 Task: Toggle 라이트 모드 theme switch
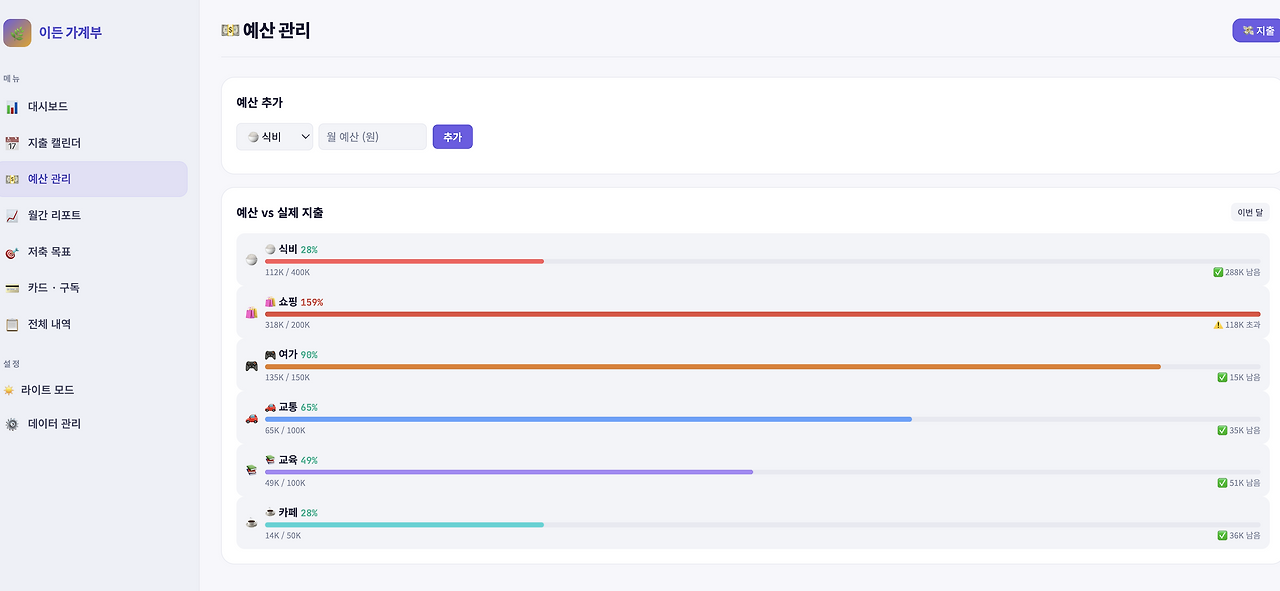point(40,390)
